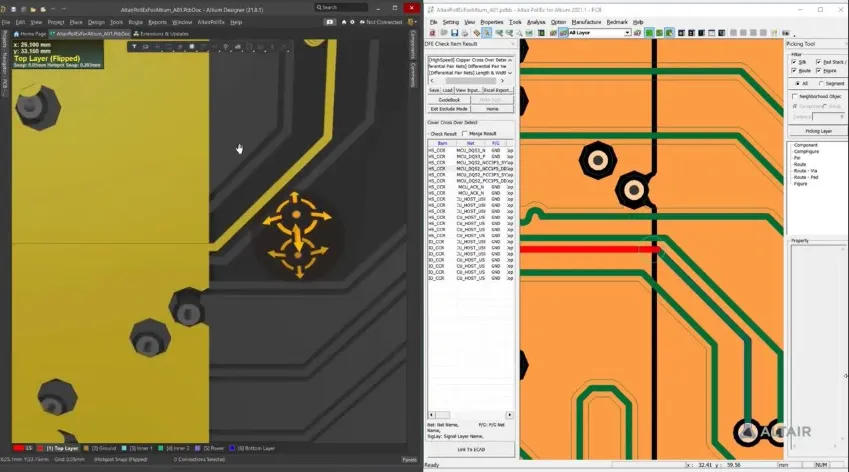
Task: Open the Manufacture menu in PollEx
Action: click(586, 22)
